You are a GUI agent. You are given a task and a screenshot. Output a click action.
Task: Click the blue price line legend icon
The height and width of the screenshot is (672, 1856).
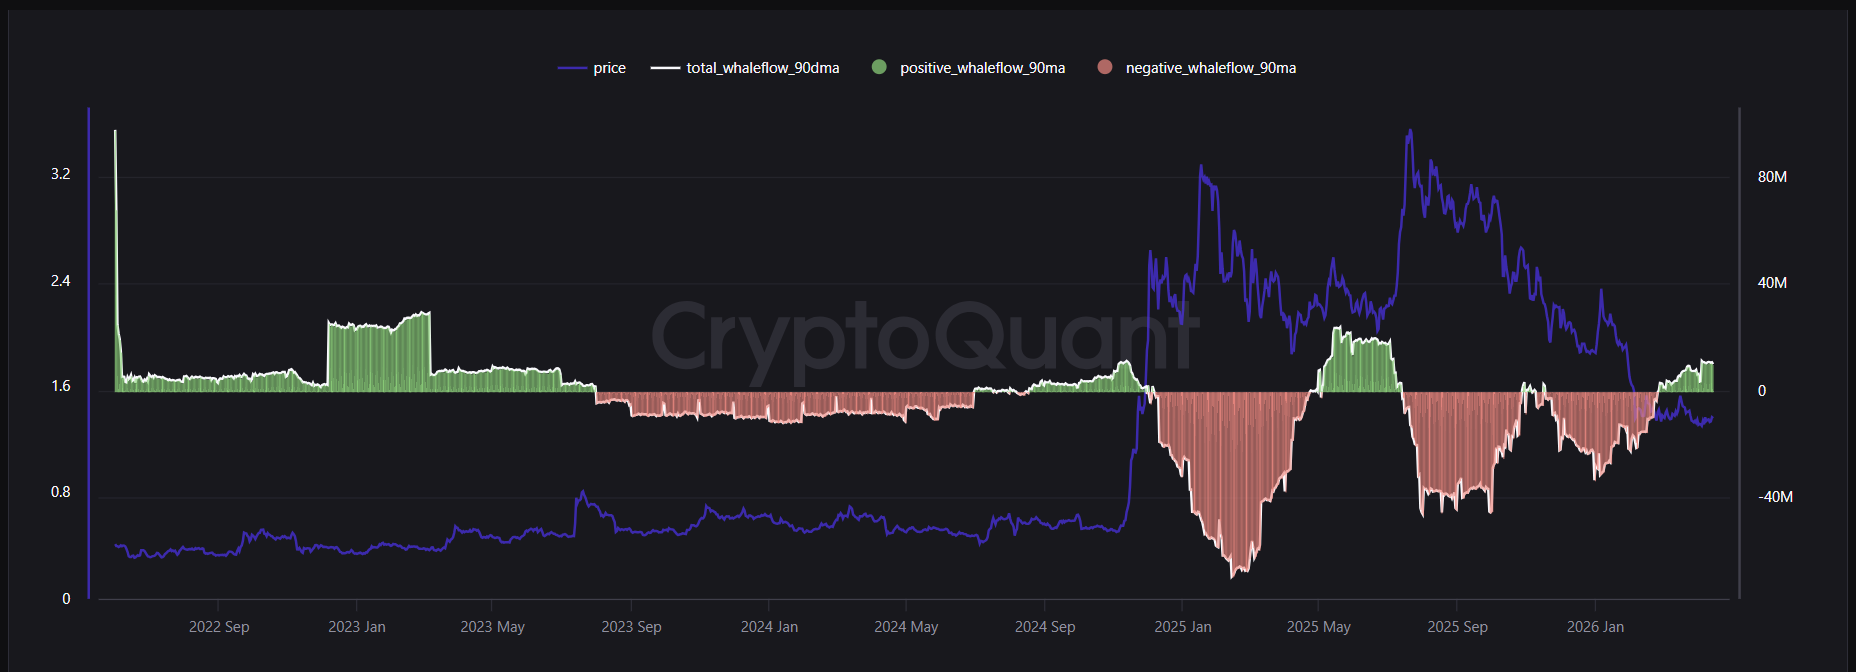(571, 68)
